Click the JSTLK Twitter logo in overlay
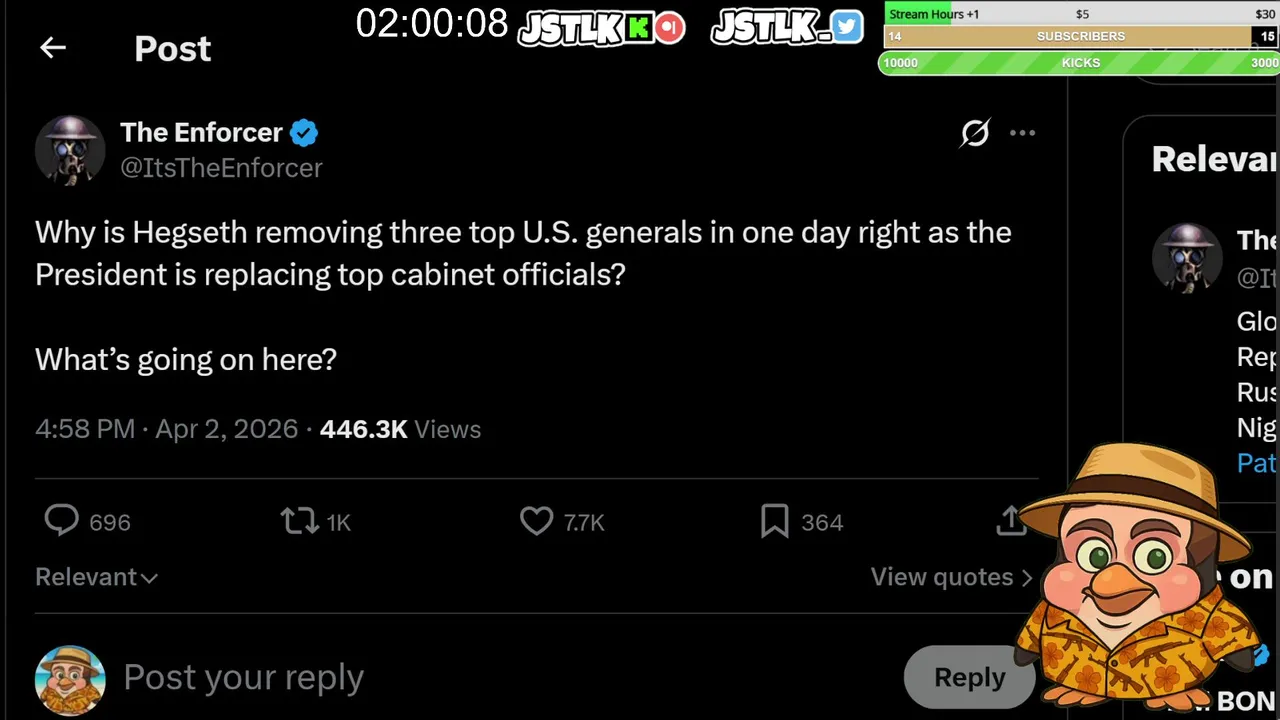 (786, 27)
